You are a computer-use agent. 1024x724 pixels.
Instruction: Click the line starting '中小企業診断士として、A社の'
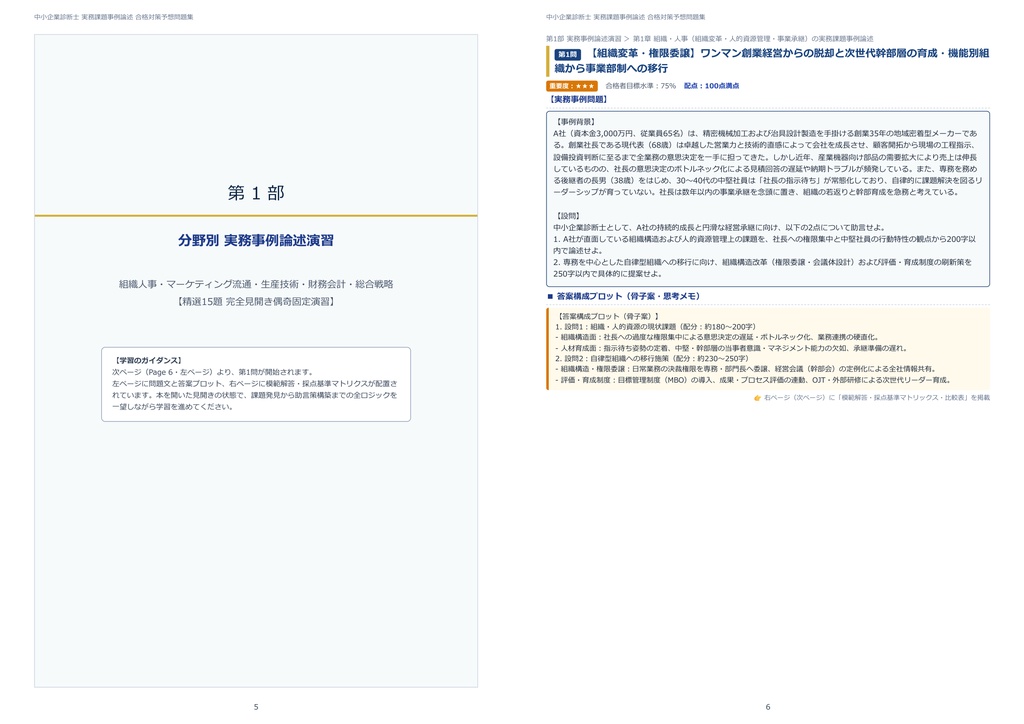[x=719, y=228]
